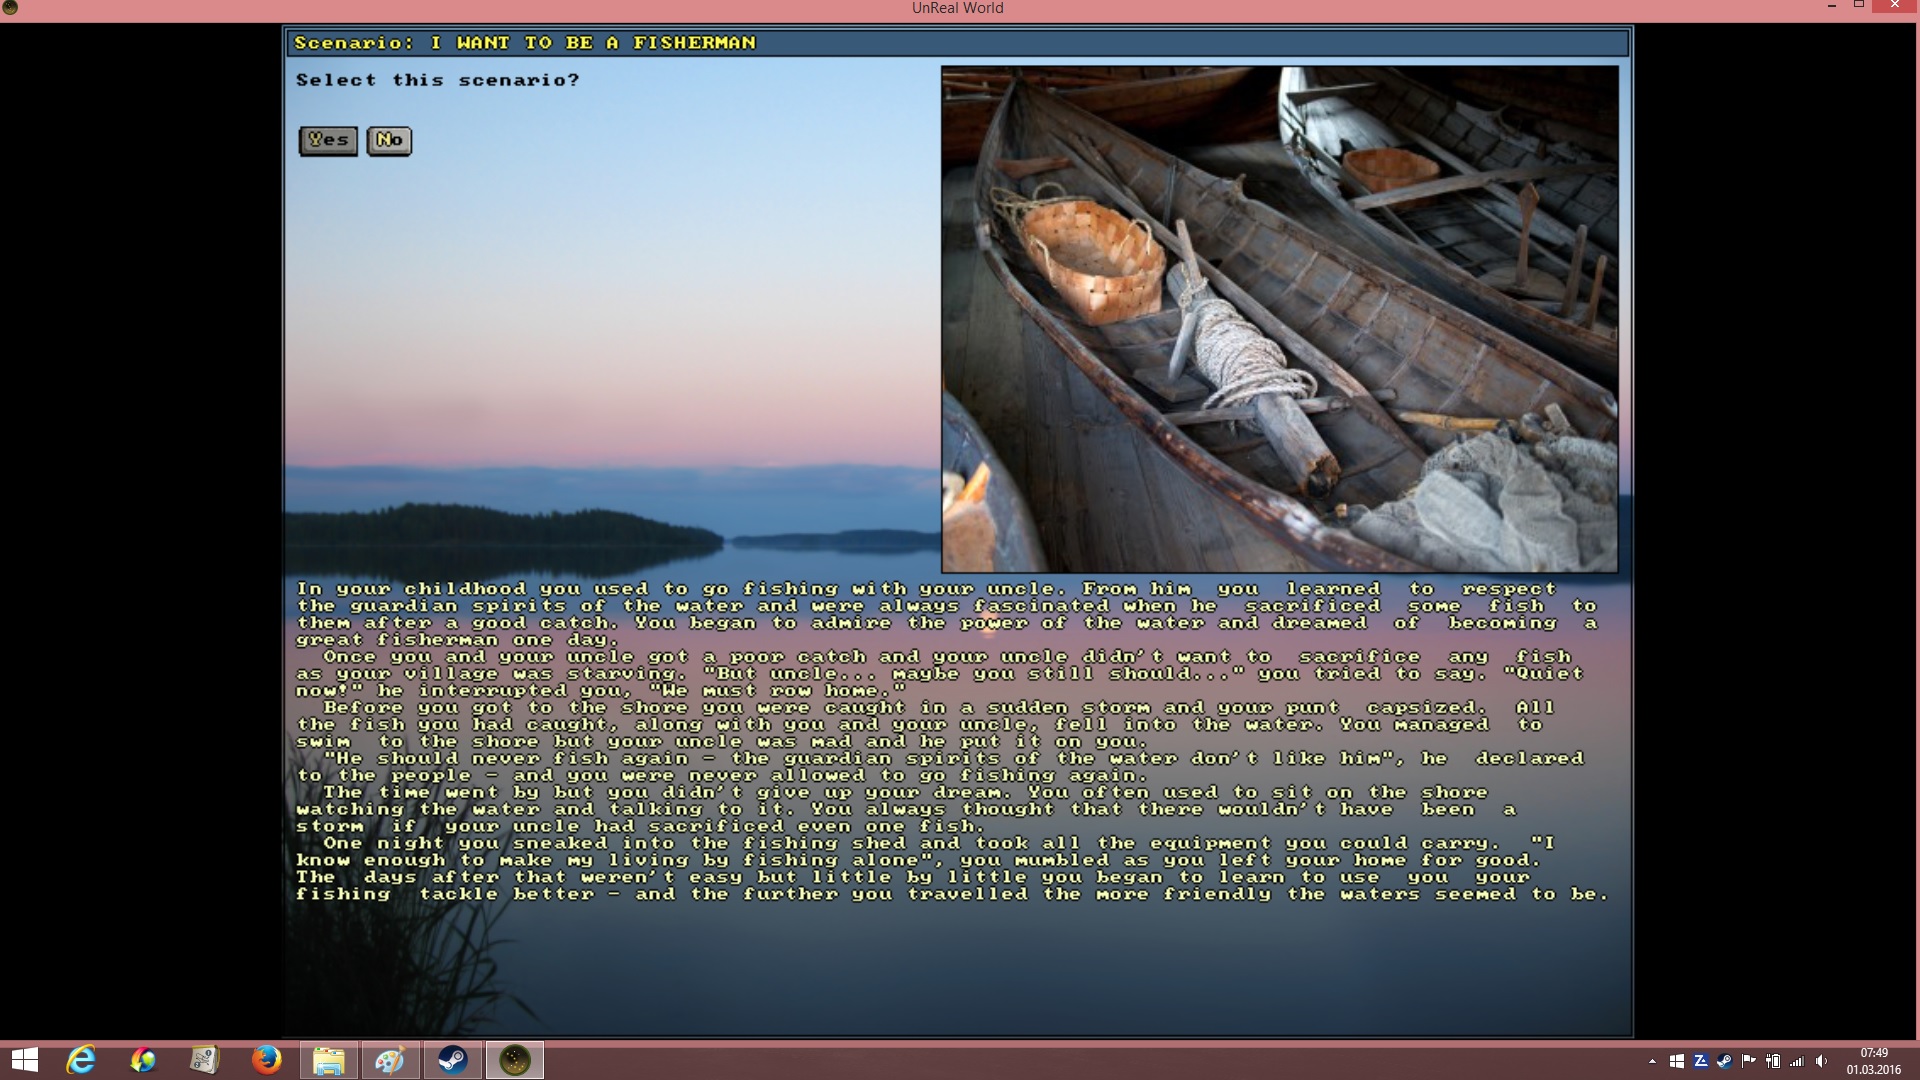
Task: Switch to Steam in the taskbar
Action: pos(452,1060)
